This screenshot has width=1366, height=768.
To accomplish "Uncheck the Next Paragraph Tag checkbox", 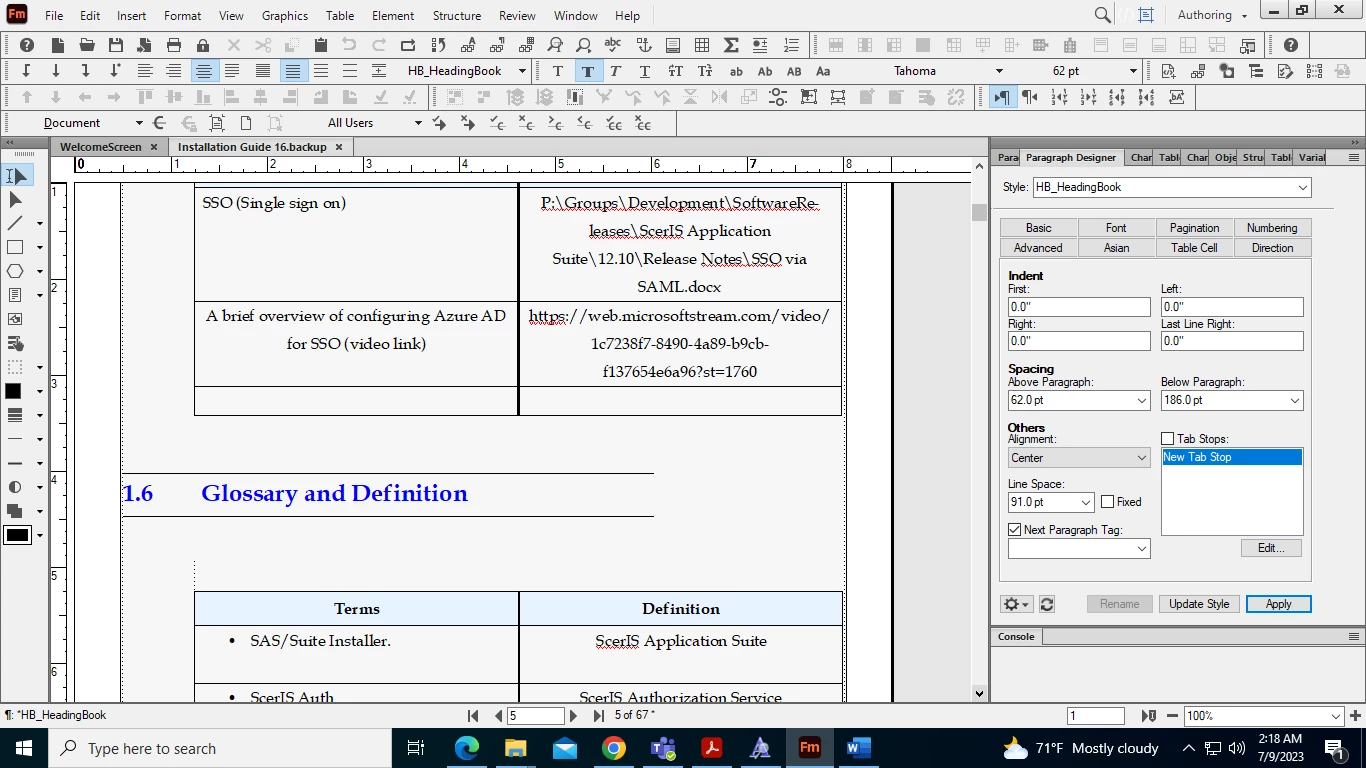I will click(1015, 530).
